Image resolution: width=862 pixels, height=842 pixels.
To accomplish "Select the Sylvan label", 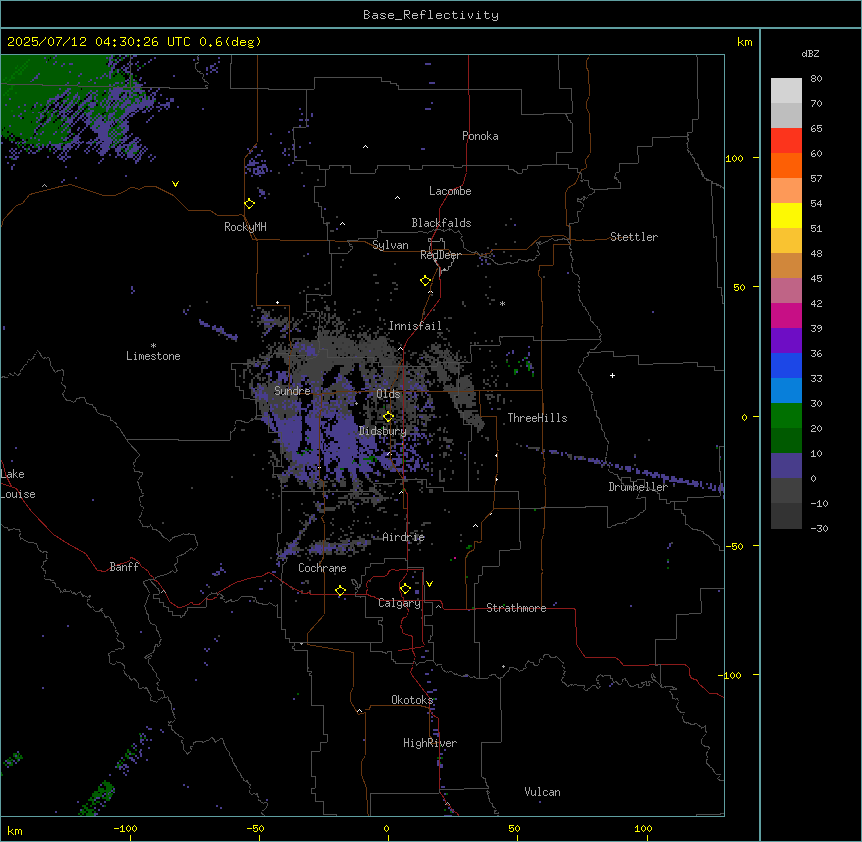I will click(x=390, y=245).
